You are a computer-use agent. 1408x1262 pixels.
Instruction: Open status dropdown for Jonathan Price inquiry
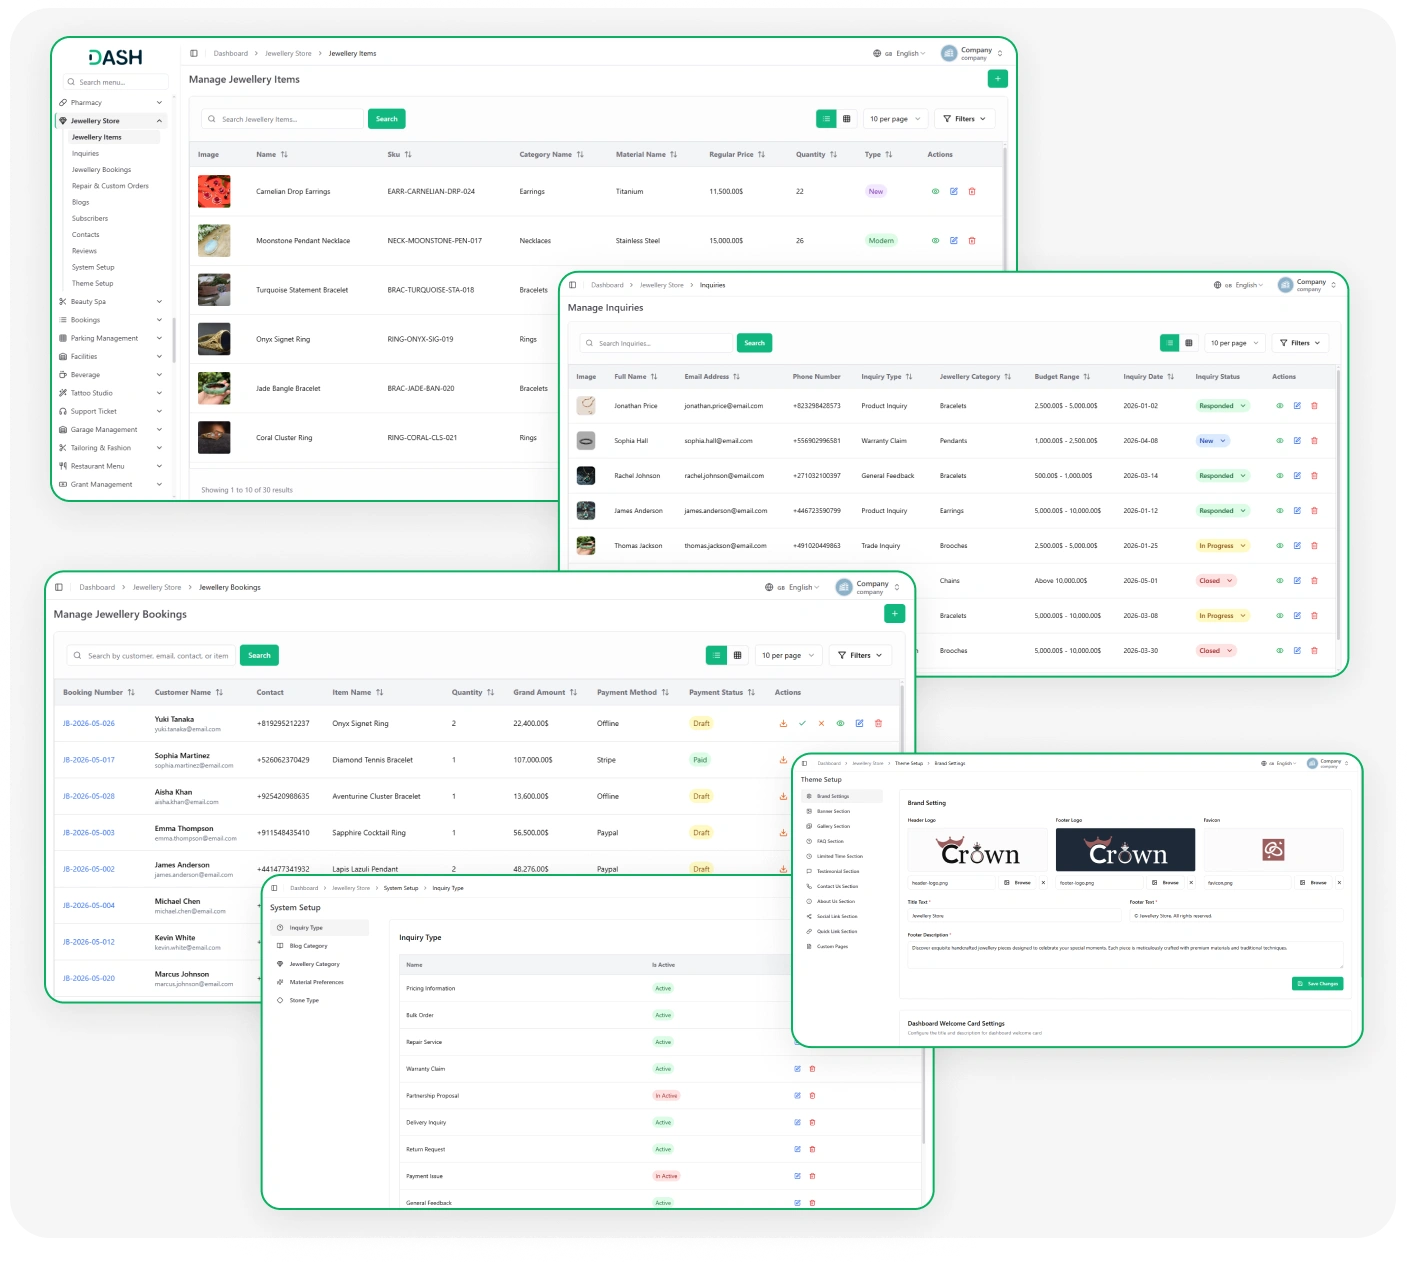tap(1223, 406)
